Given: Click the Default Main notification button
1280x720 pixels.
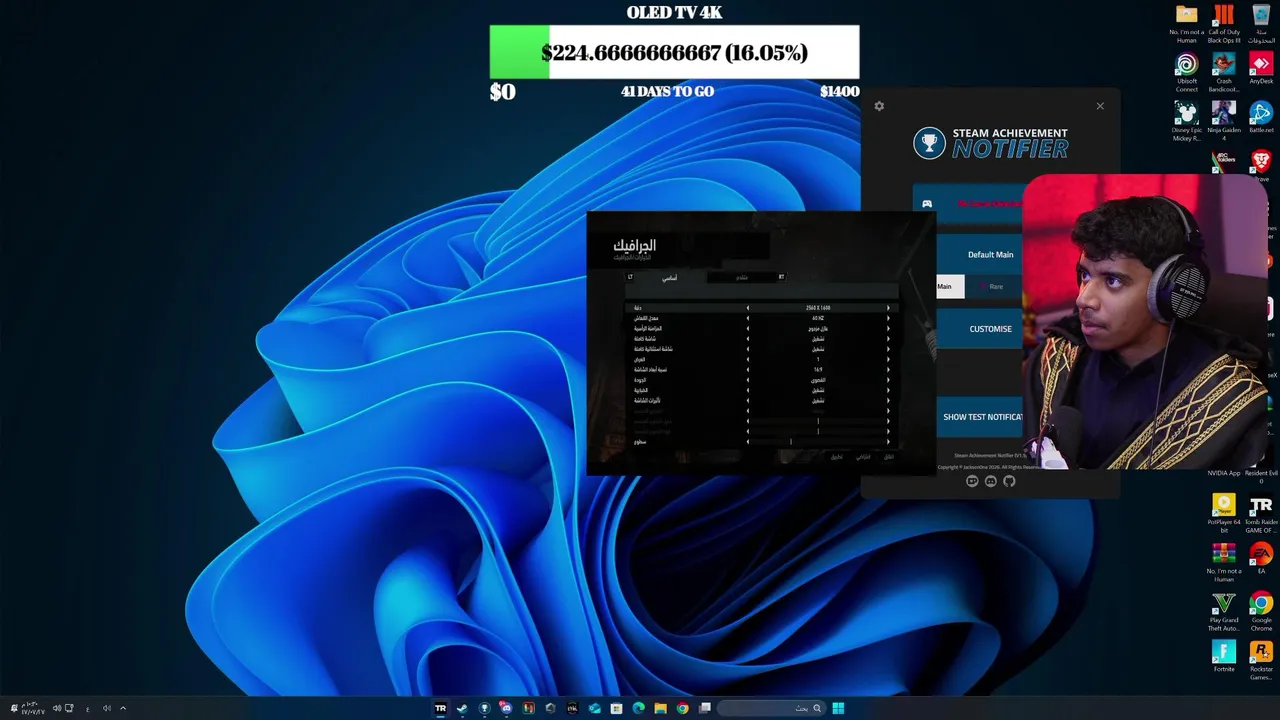Looking at the screenshot, I should coord(980,254).
